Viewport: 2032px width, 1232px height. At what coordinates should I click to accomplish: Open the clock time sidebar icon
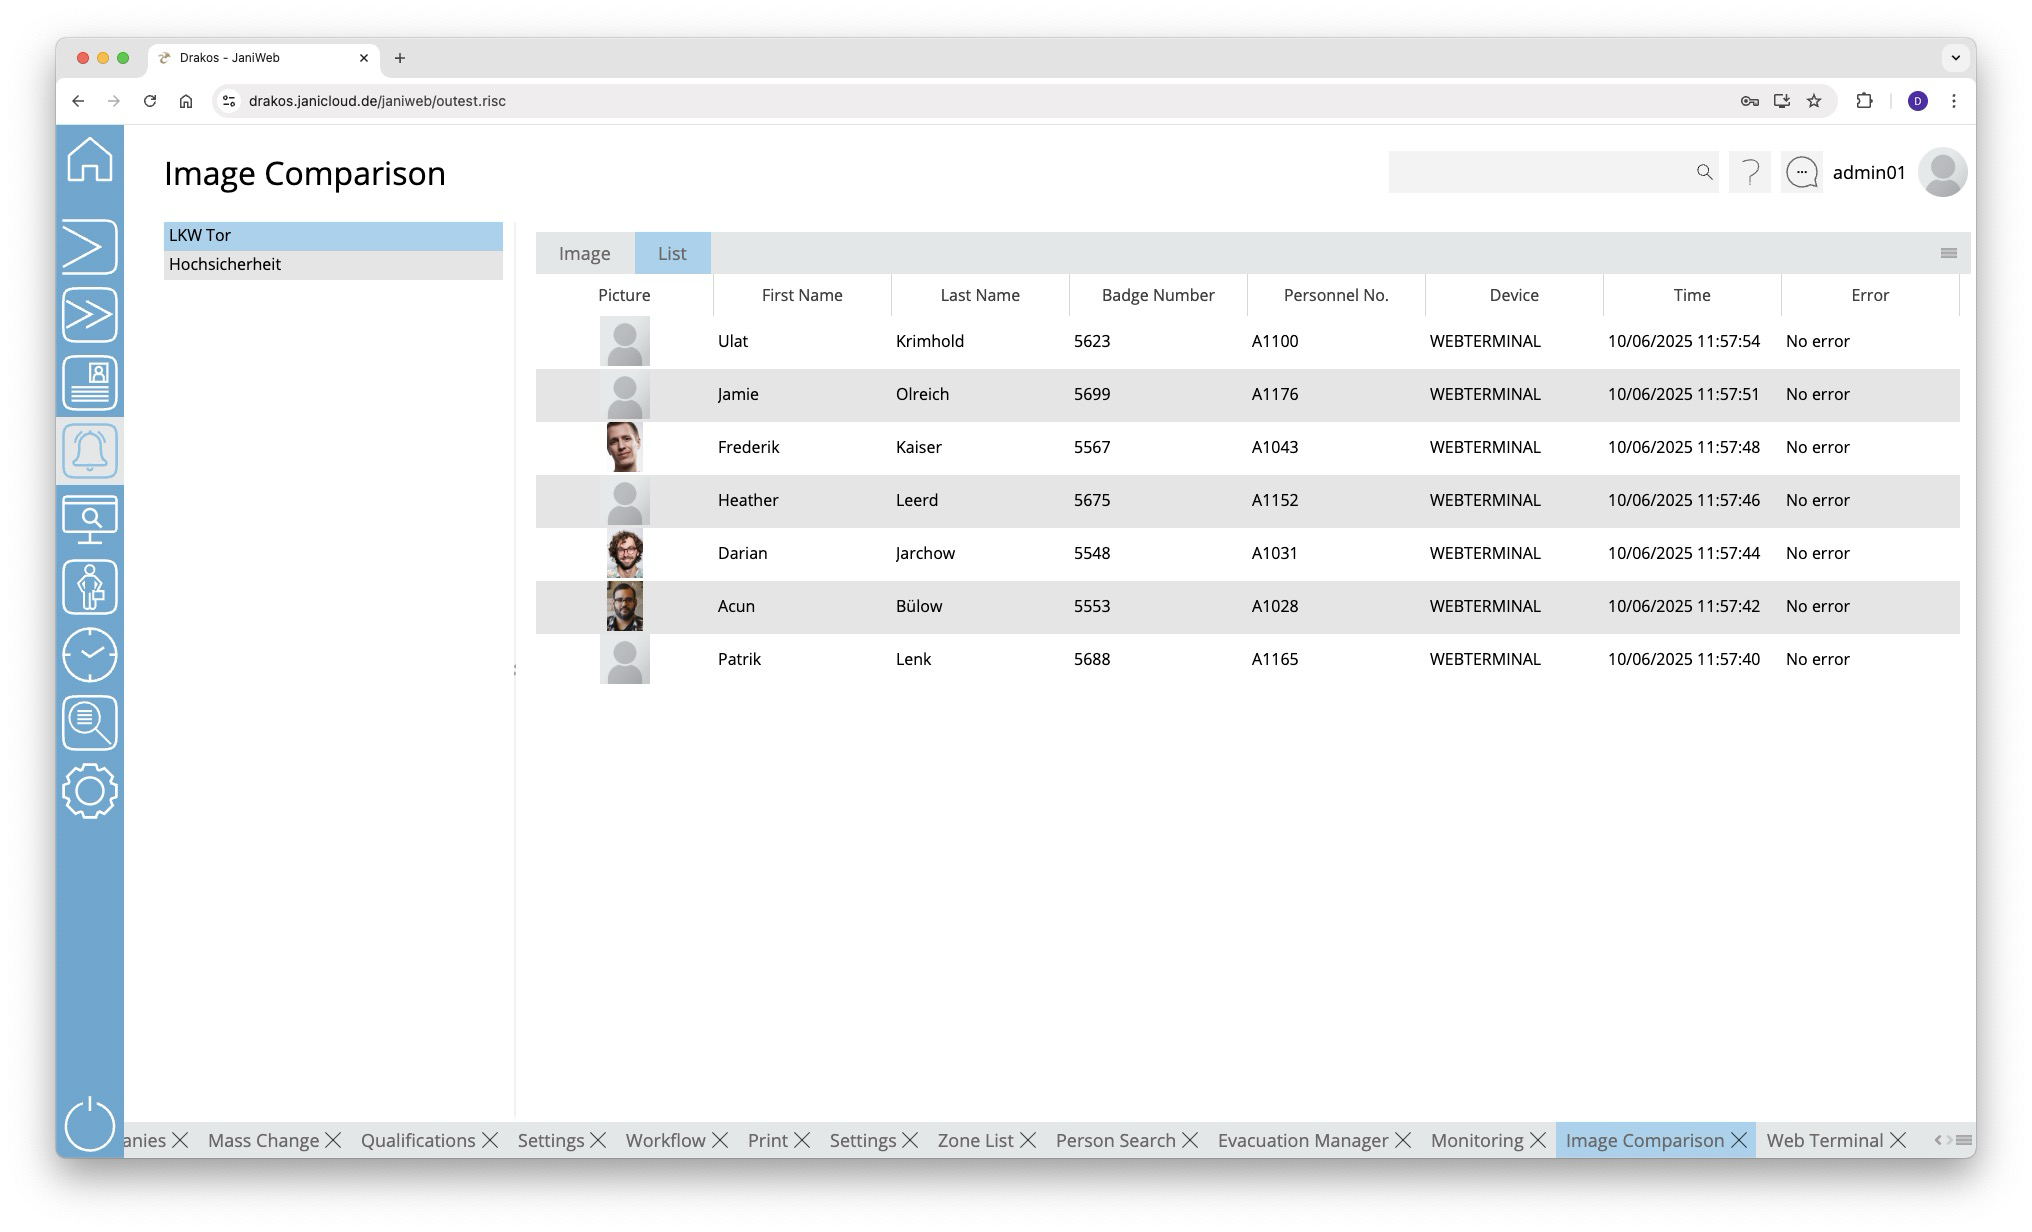[90, 655]
